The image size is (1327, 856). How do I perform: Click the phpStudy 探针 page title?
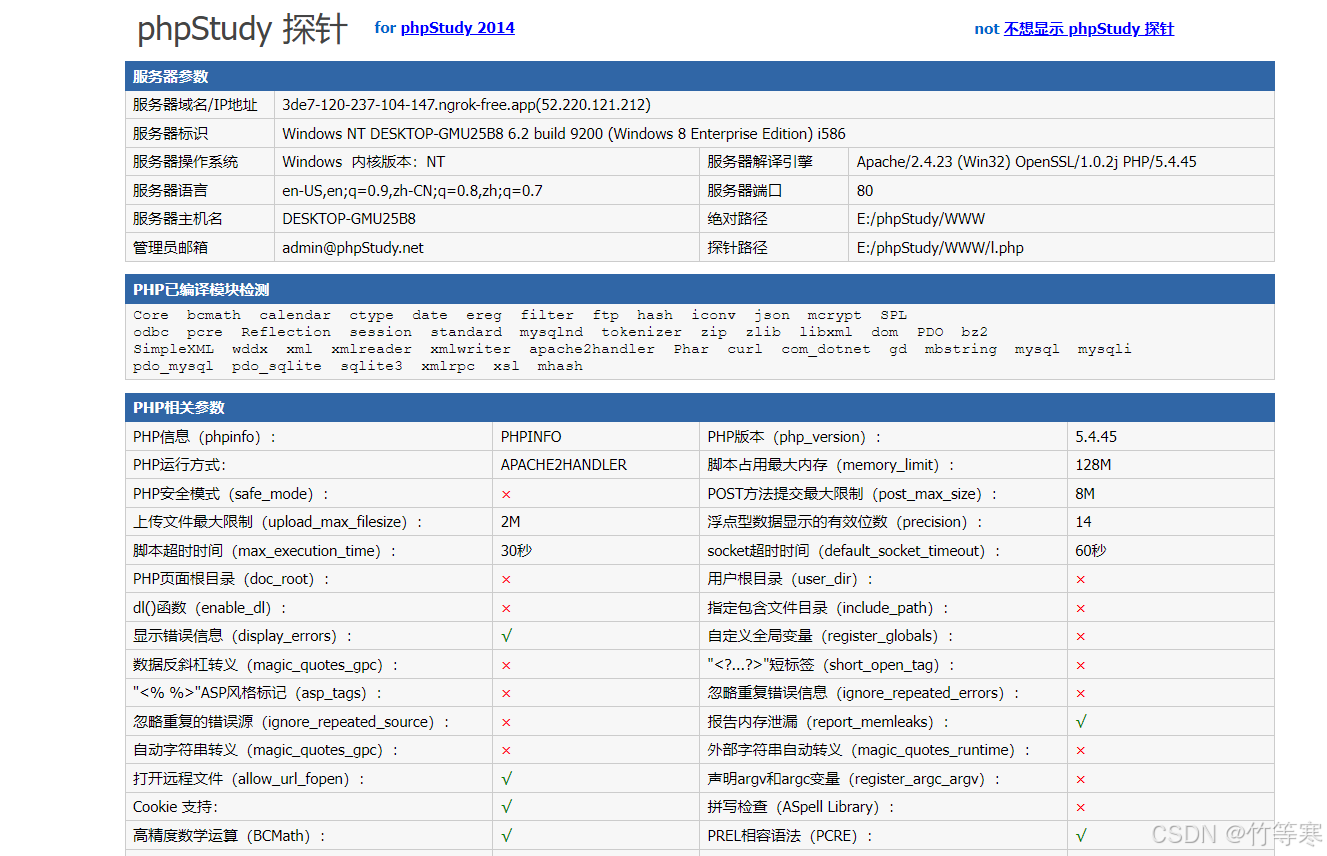242,30
